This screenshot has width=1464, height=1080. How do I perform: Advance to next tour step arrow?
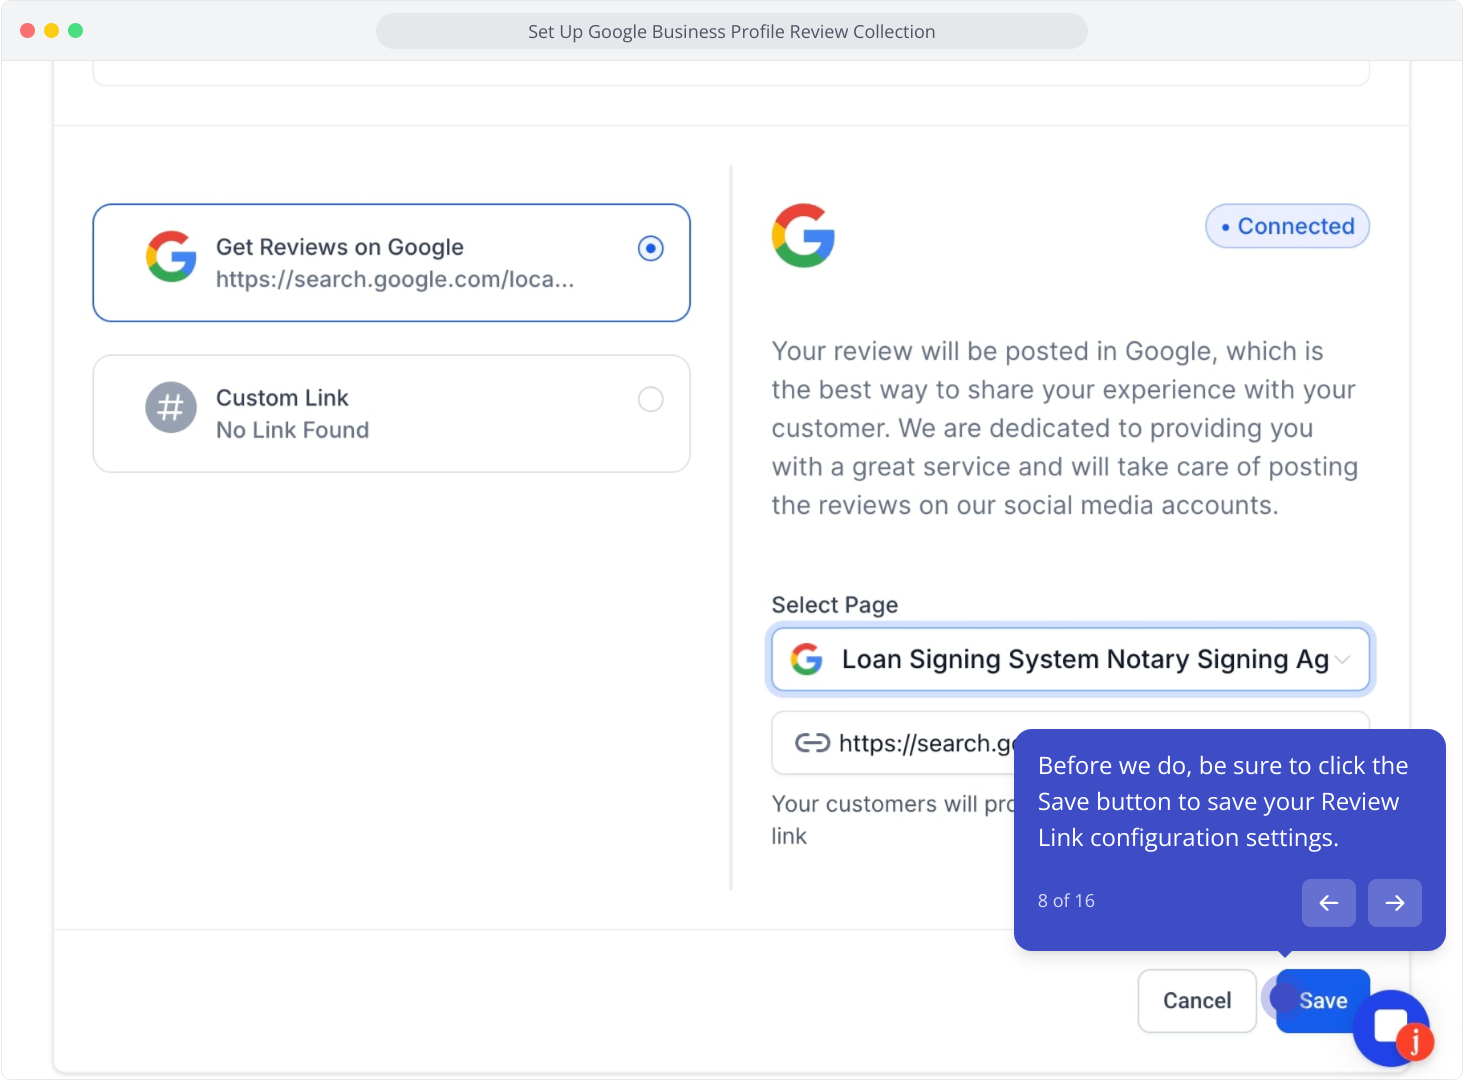pos(1395,903)
